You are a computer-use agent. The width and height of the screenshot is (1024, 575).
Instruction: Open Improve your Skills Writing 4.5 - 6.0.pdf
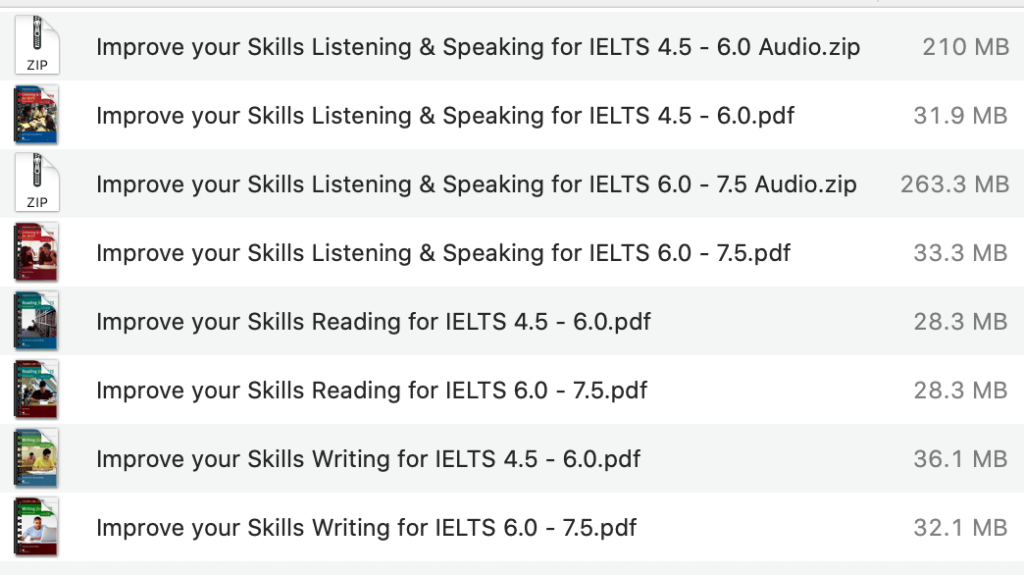coord(368,459)
